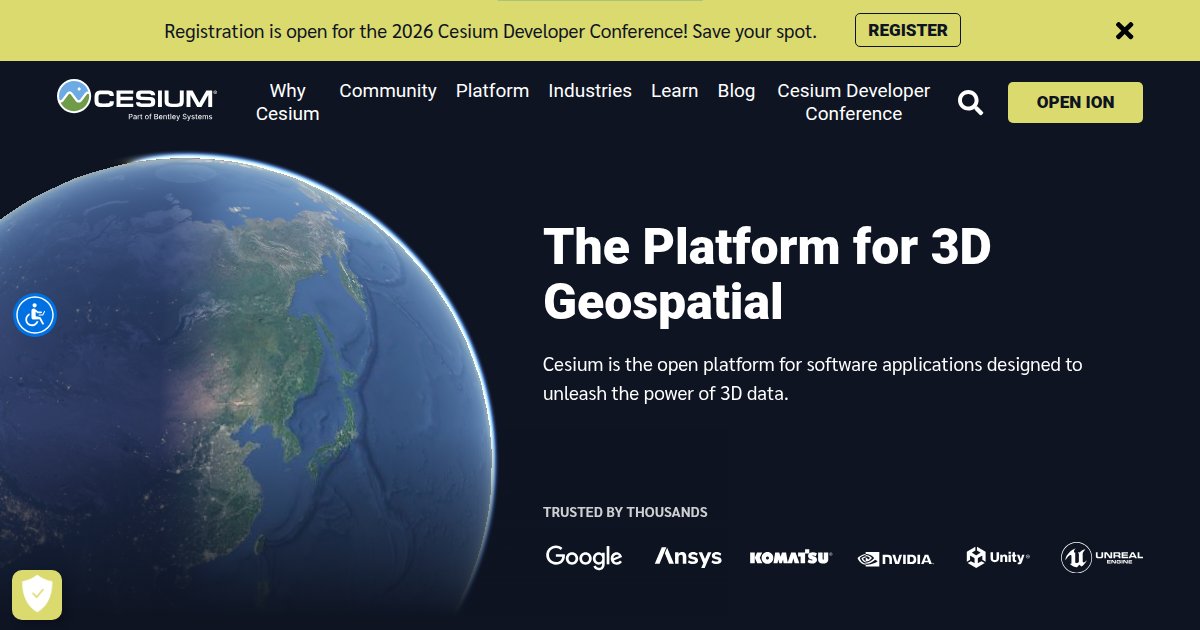The width and height of the screenshot is (1200, 630).
Task: Open the Platform menu
Action: coord(492,91)
